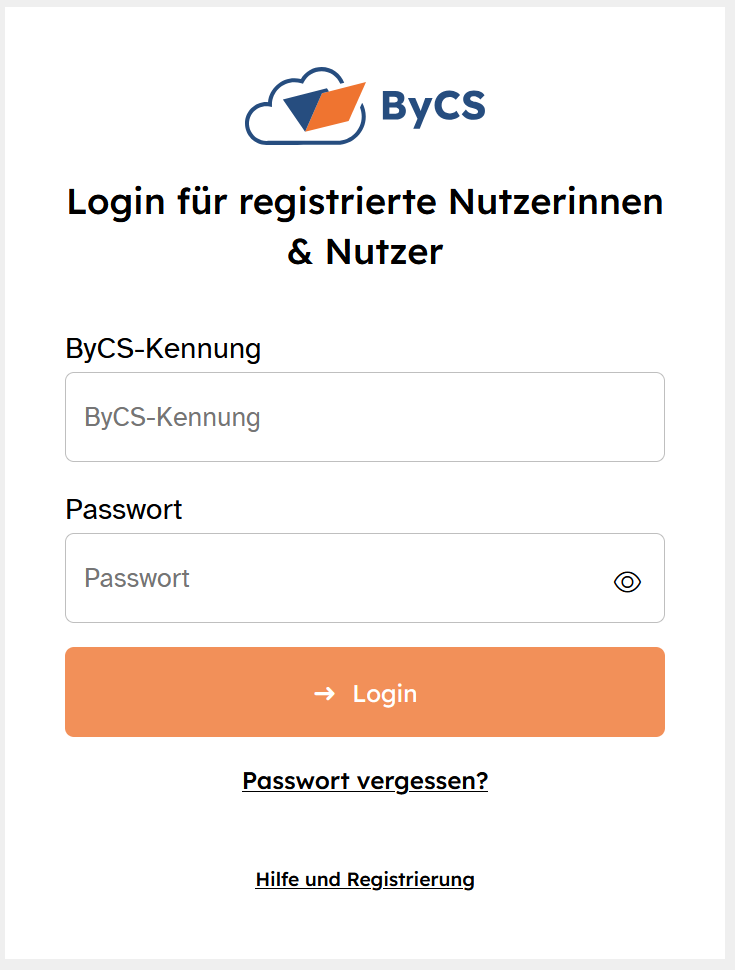Viewport: 735px width, 970px height.
Task: Click the "Passwort" field label above the input
Action: coord(124,510)
